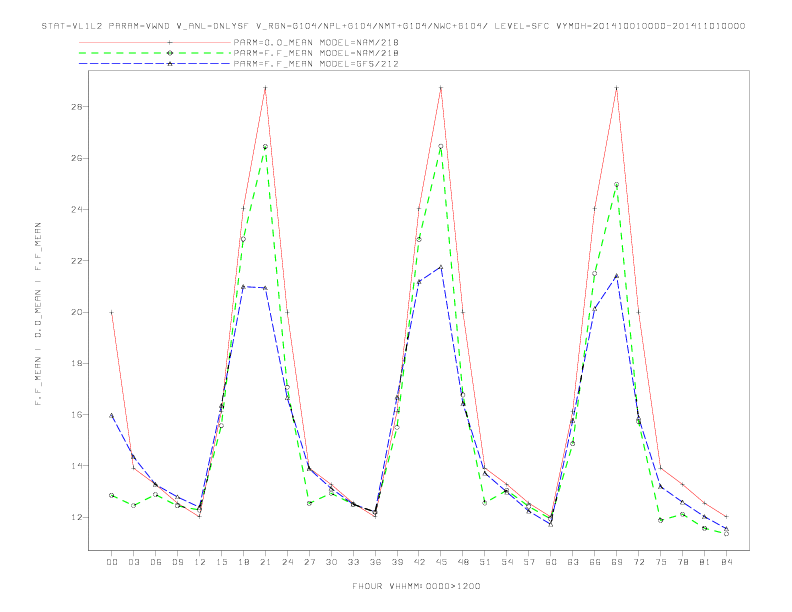Click the x-axis forecast hour label 54
The height and width of the screenshot is (612, 792).
coord(507,562)
